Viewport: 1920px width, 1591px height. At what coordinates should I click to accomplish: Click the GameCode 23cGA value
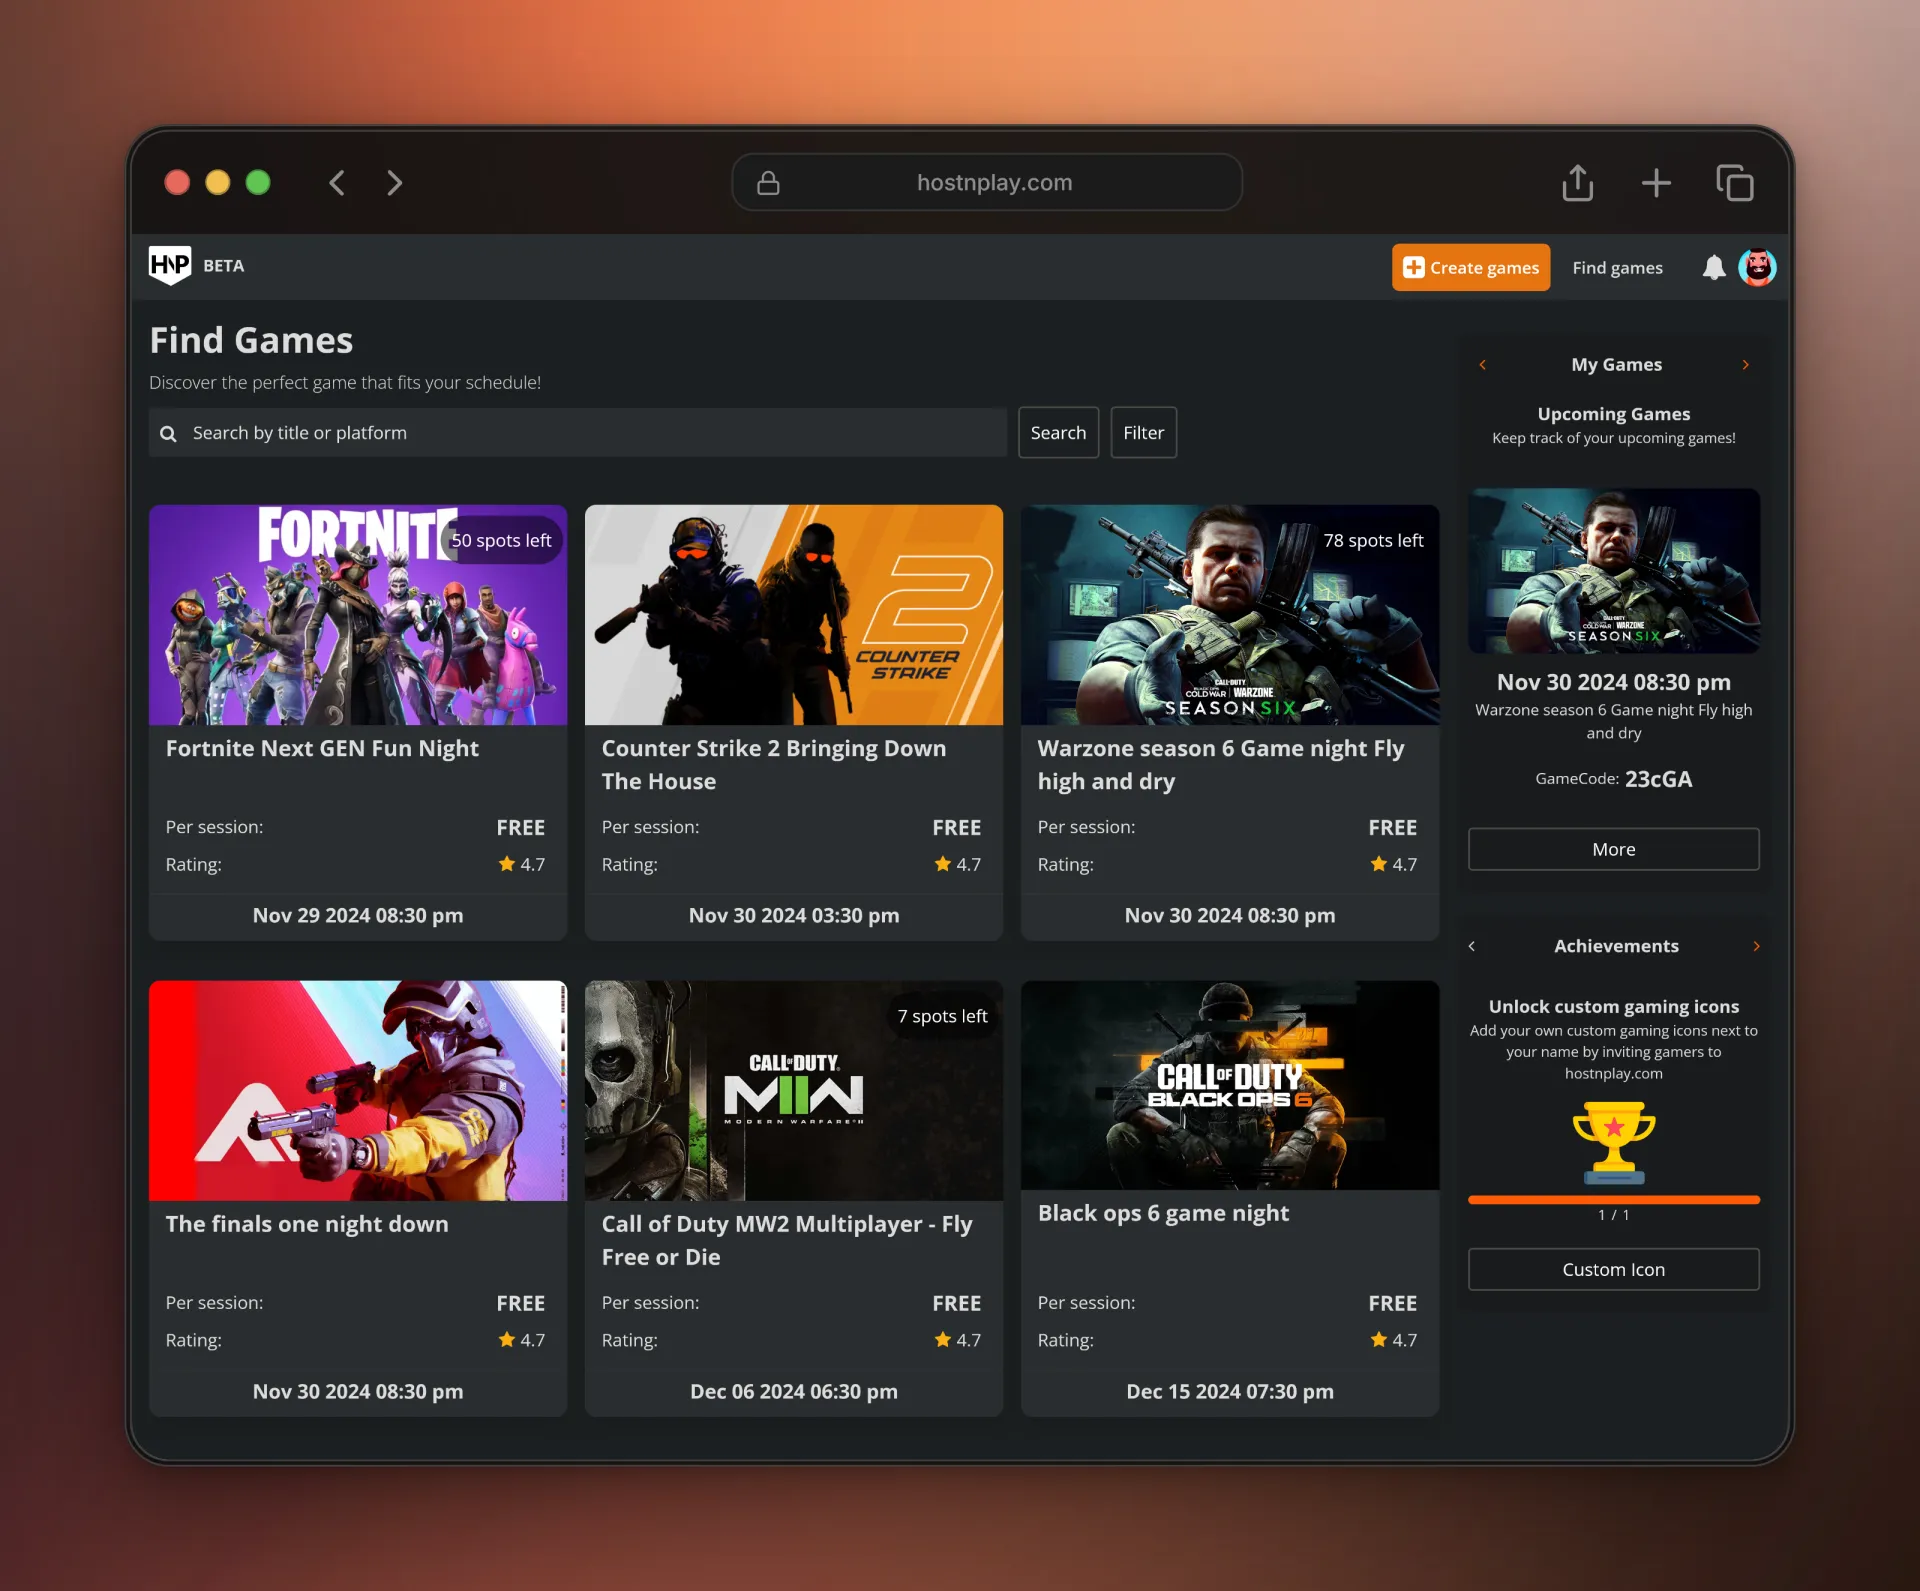1658,779
